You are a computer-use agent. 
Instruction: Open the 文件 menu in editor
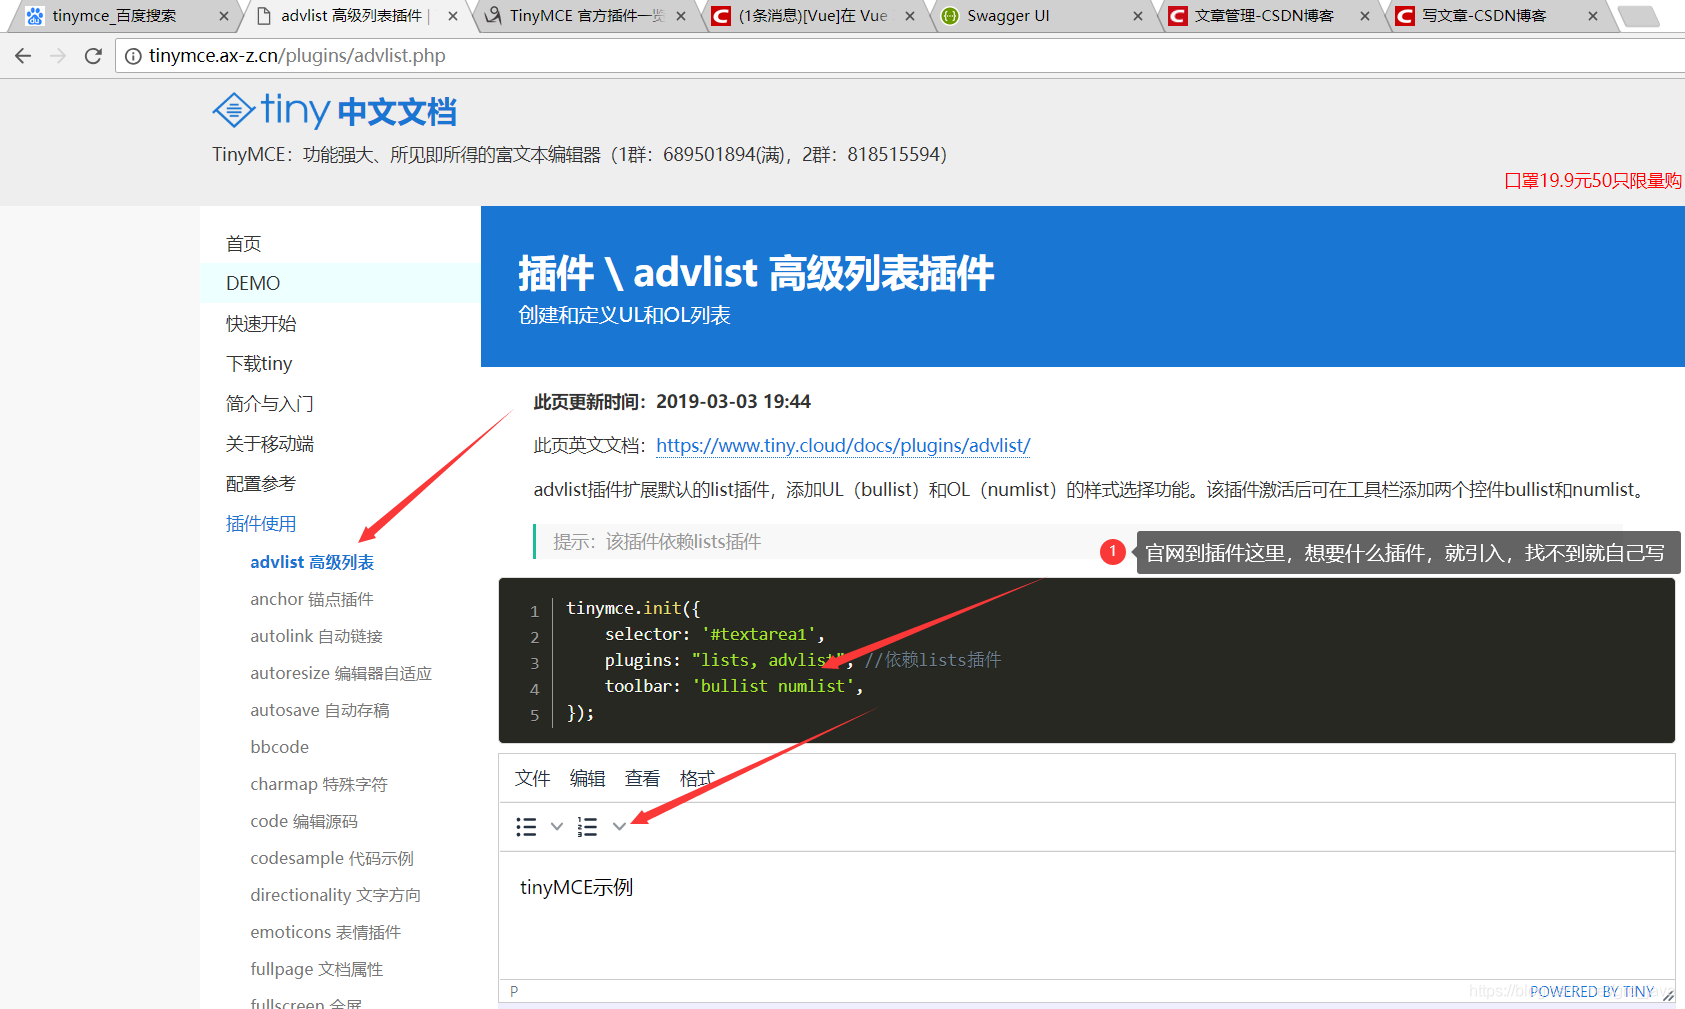coord(533,778)
